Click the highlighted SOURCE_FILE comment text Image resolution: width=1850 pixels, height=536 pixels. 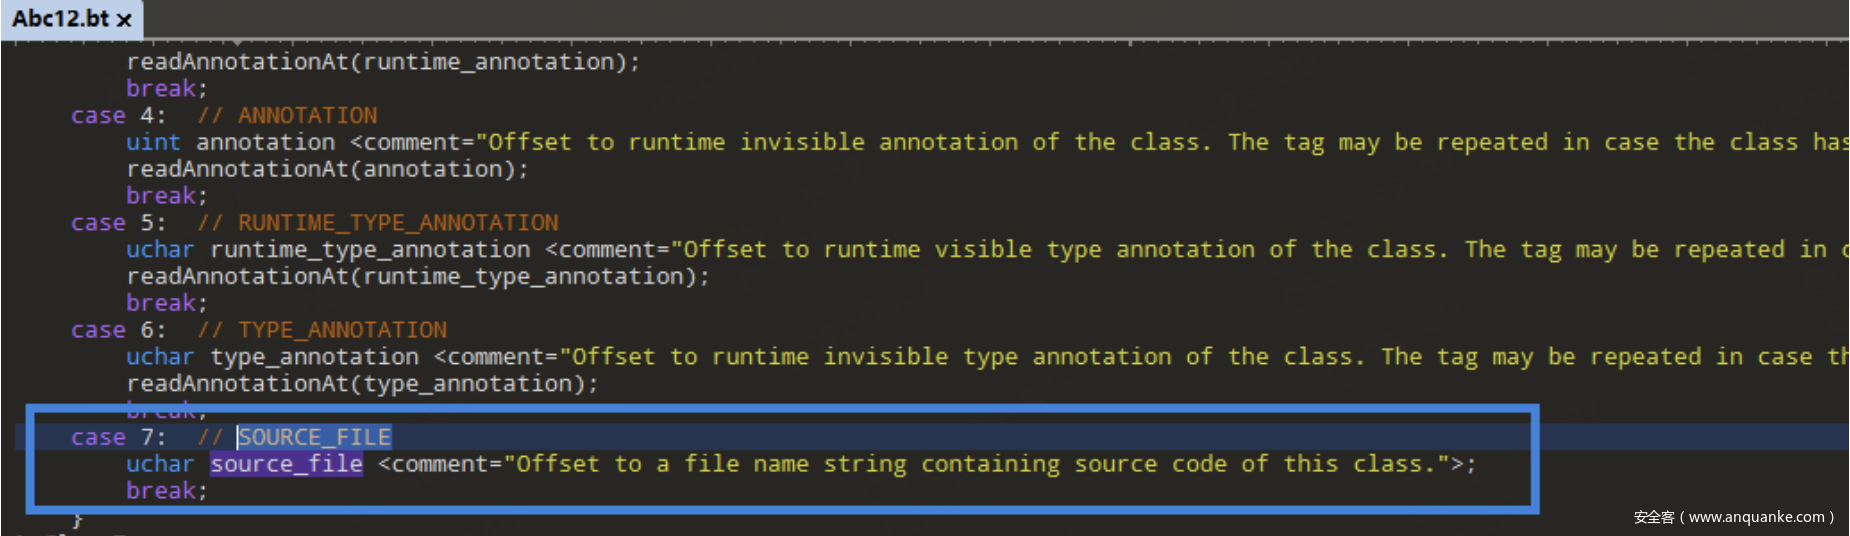coord(314,437)
